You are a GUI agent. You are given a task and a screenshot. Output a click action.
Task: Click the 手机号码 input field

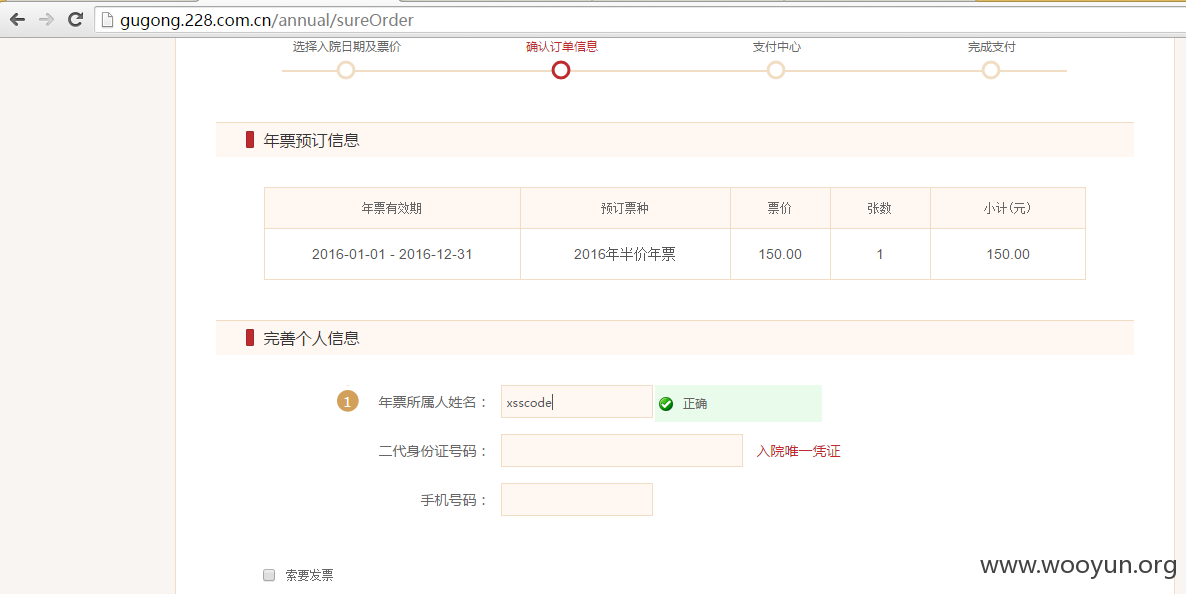point(576,499)
